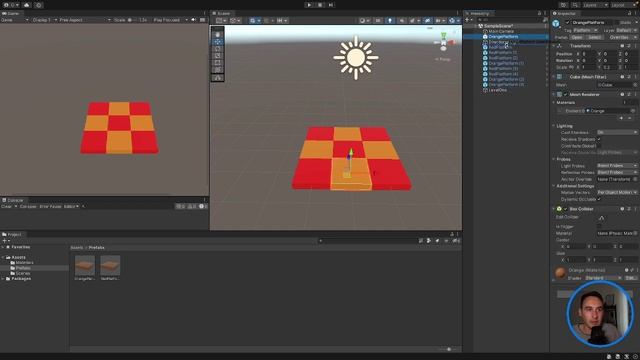Switch to the Scene tab
Image resolution: width=640 pixels, height=360 pixels.
(x=221, y=13)
